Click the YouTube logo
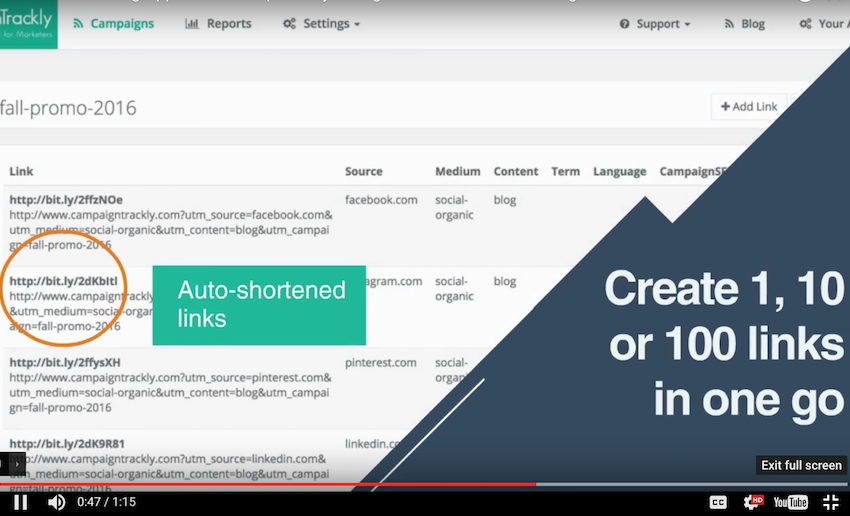 click(x=790, y=502)
